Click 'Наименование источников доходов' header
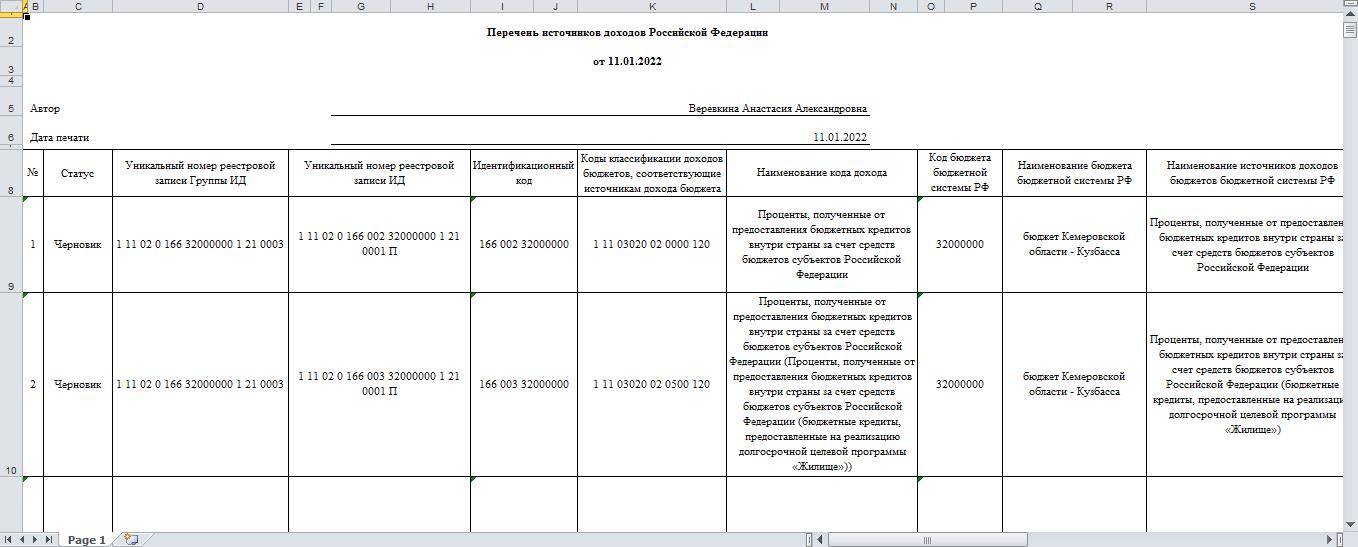The height and width of the screenshot is (547, 1358). 1245,173
